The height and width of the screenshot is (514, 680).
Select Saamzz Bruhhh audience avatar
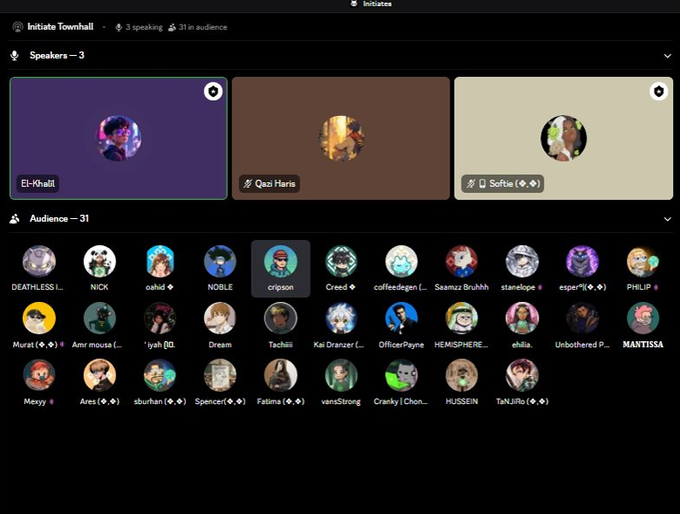(x=461, y=262)
